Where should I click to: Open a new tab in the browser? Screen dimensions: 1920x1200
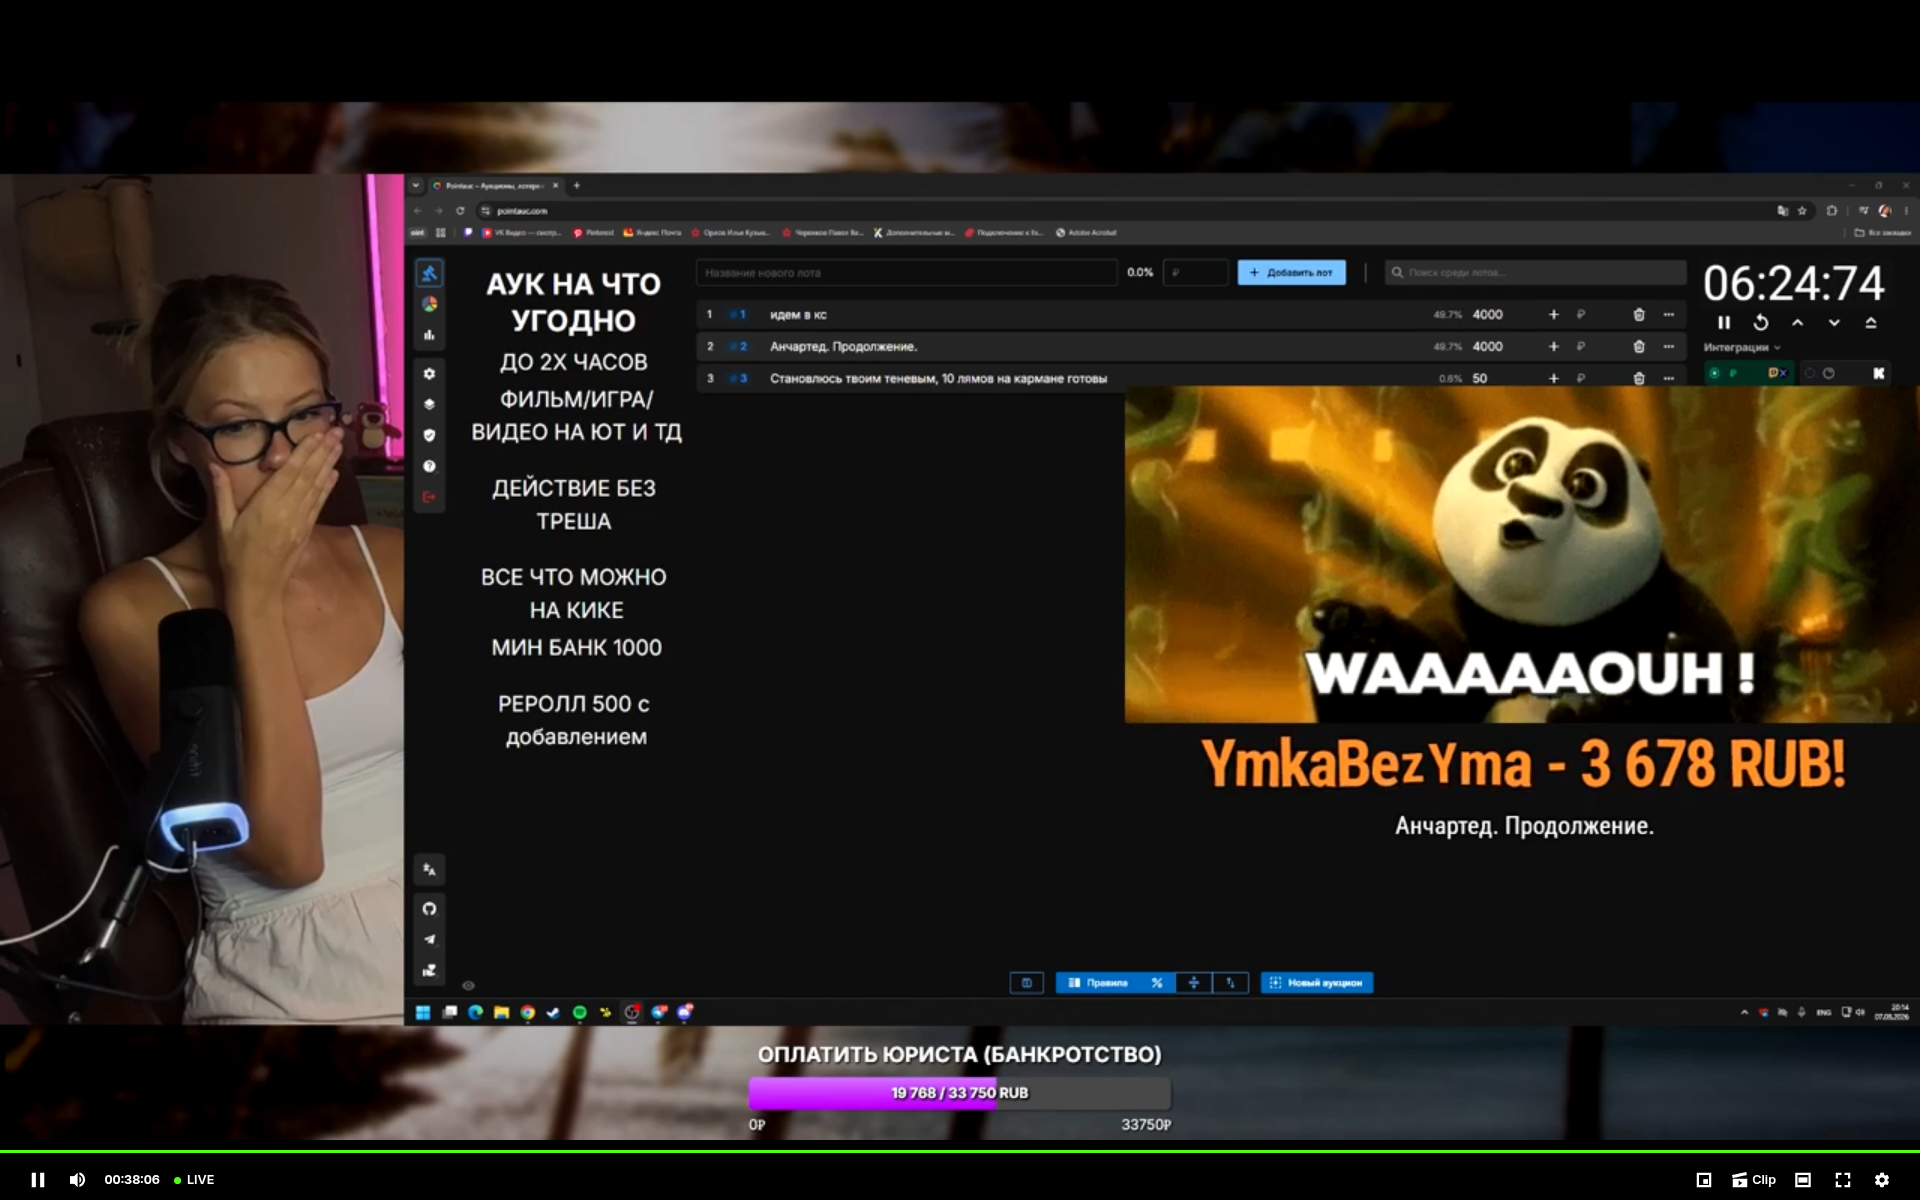576,185
